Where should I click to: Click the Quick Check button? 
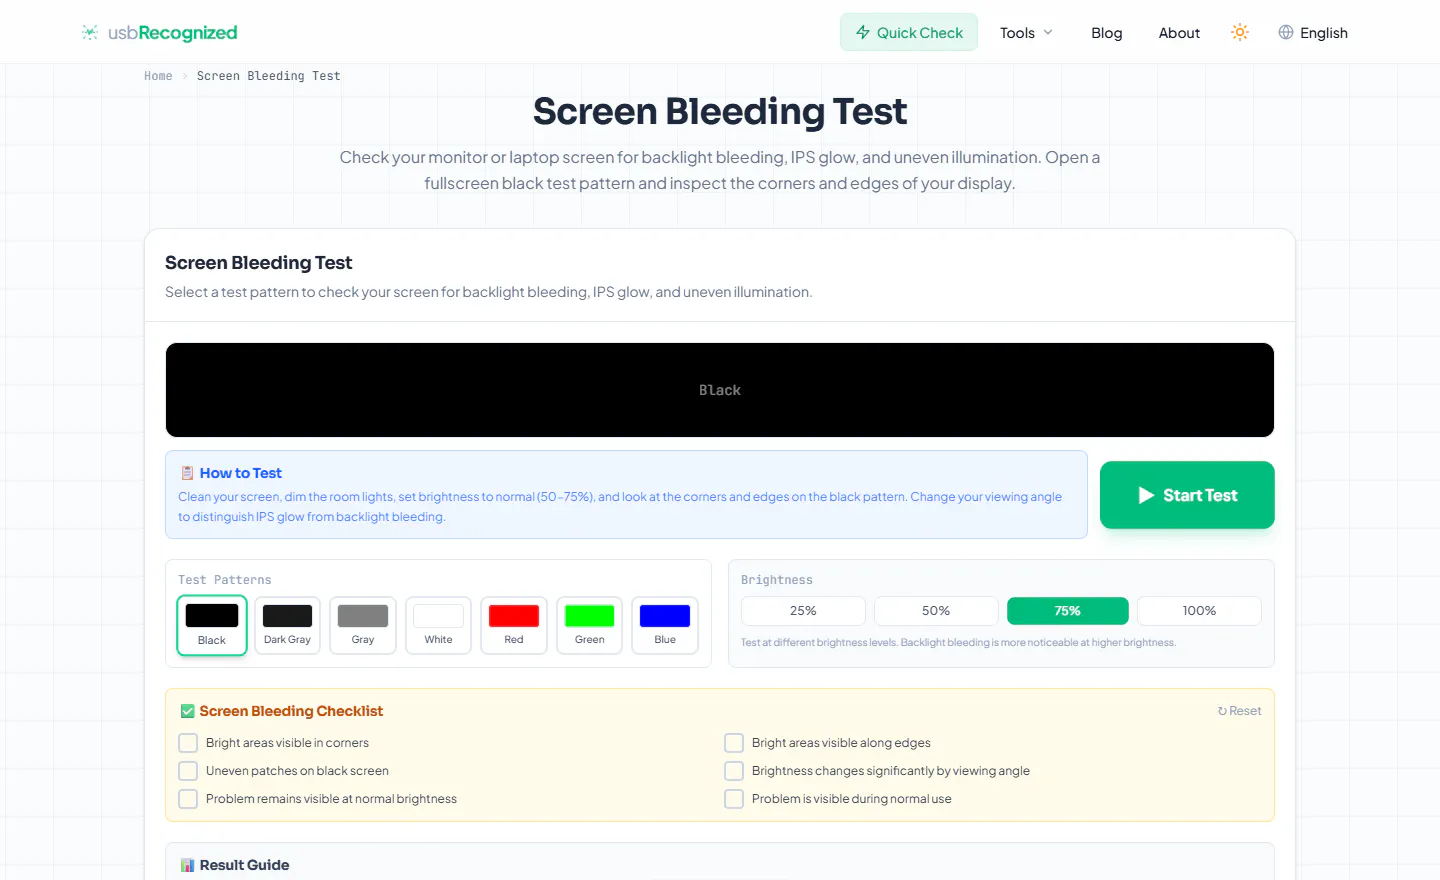[909, 32]
